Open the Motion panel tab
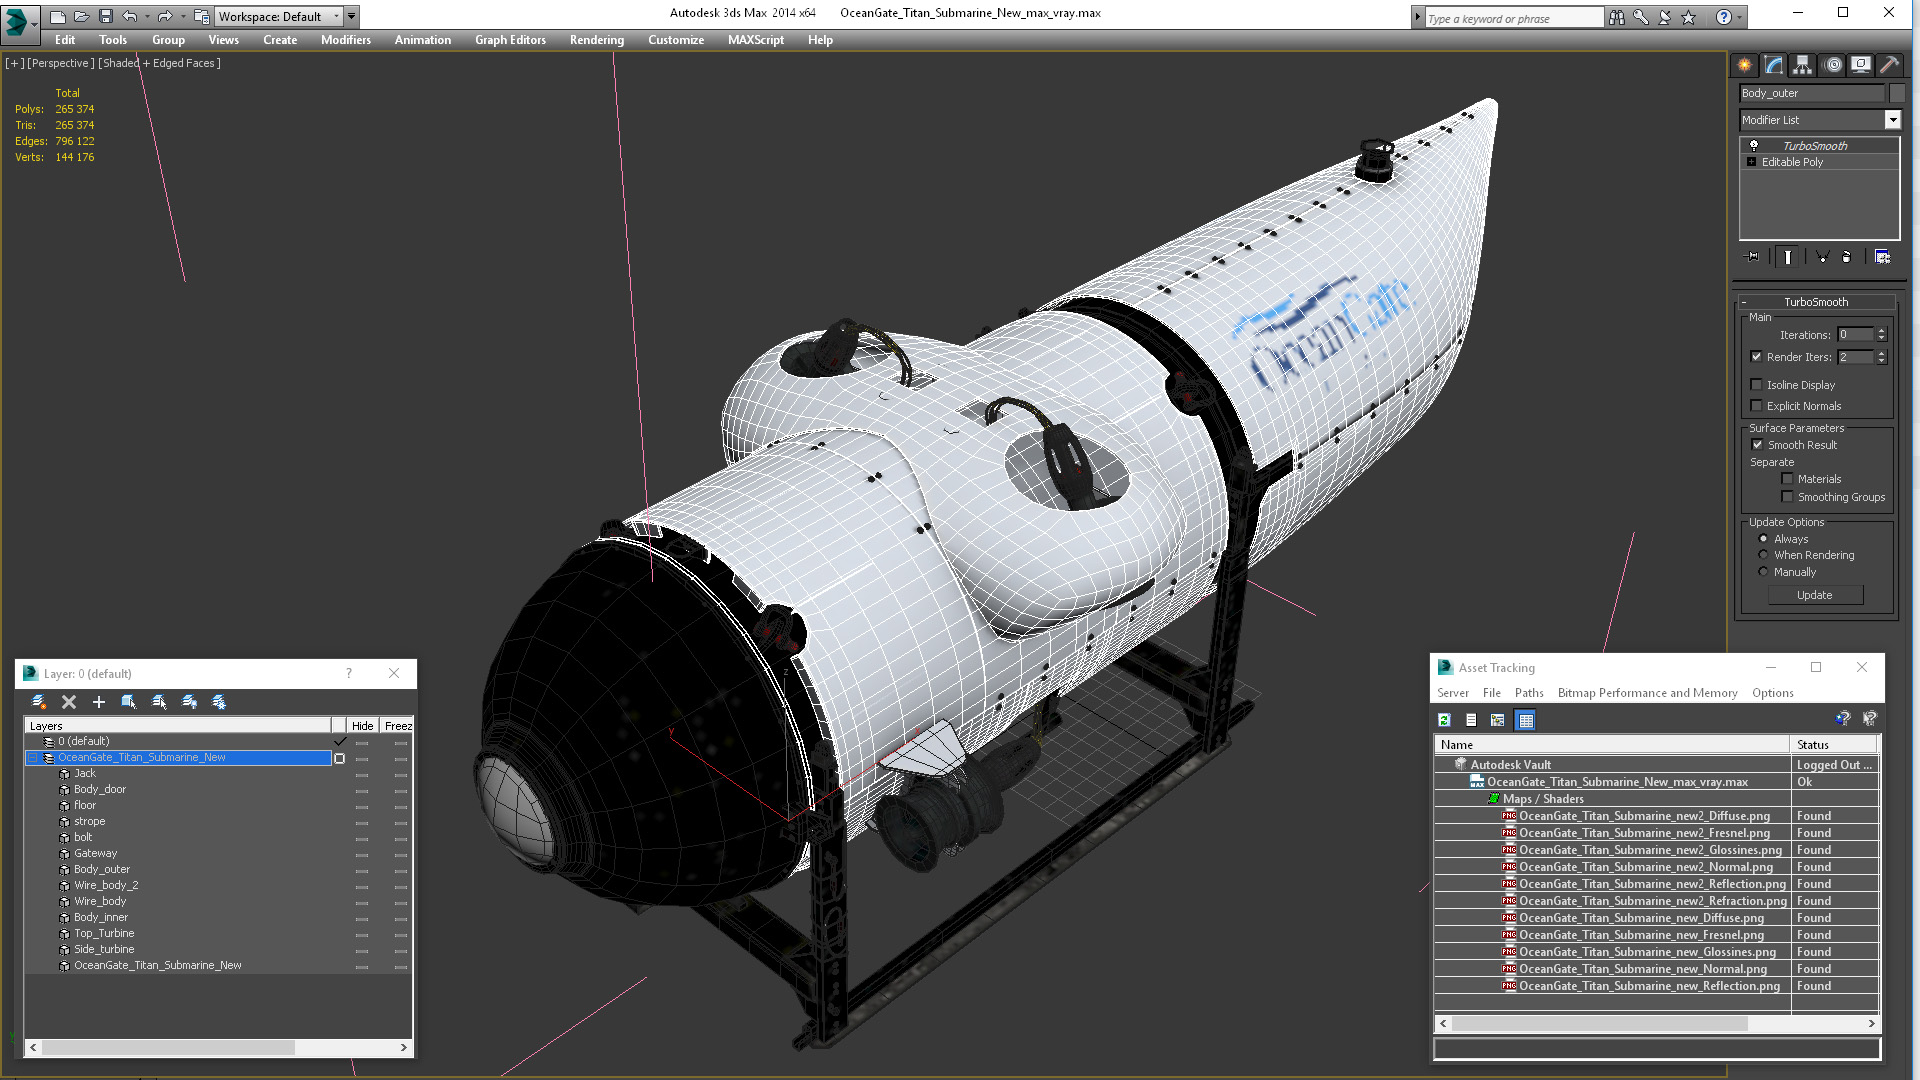The image size is (1920, 1080). pyautogui.click(x=1833, y=65)
